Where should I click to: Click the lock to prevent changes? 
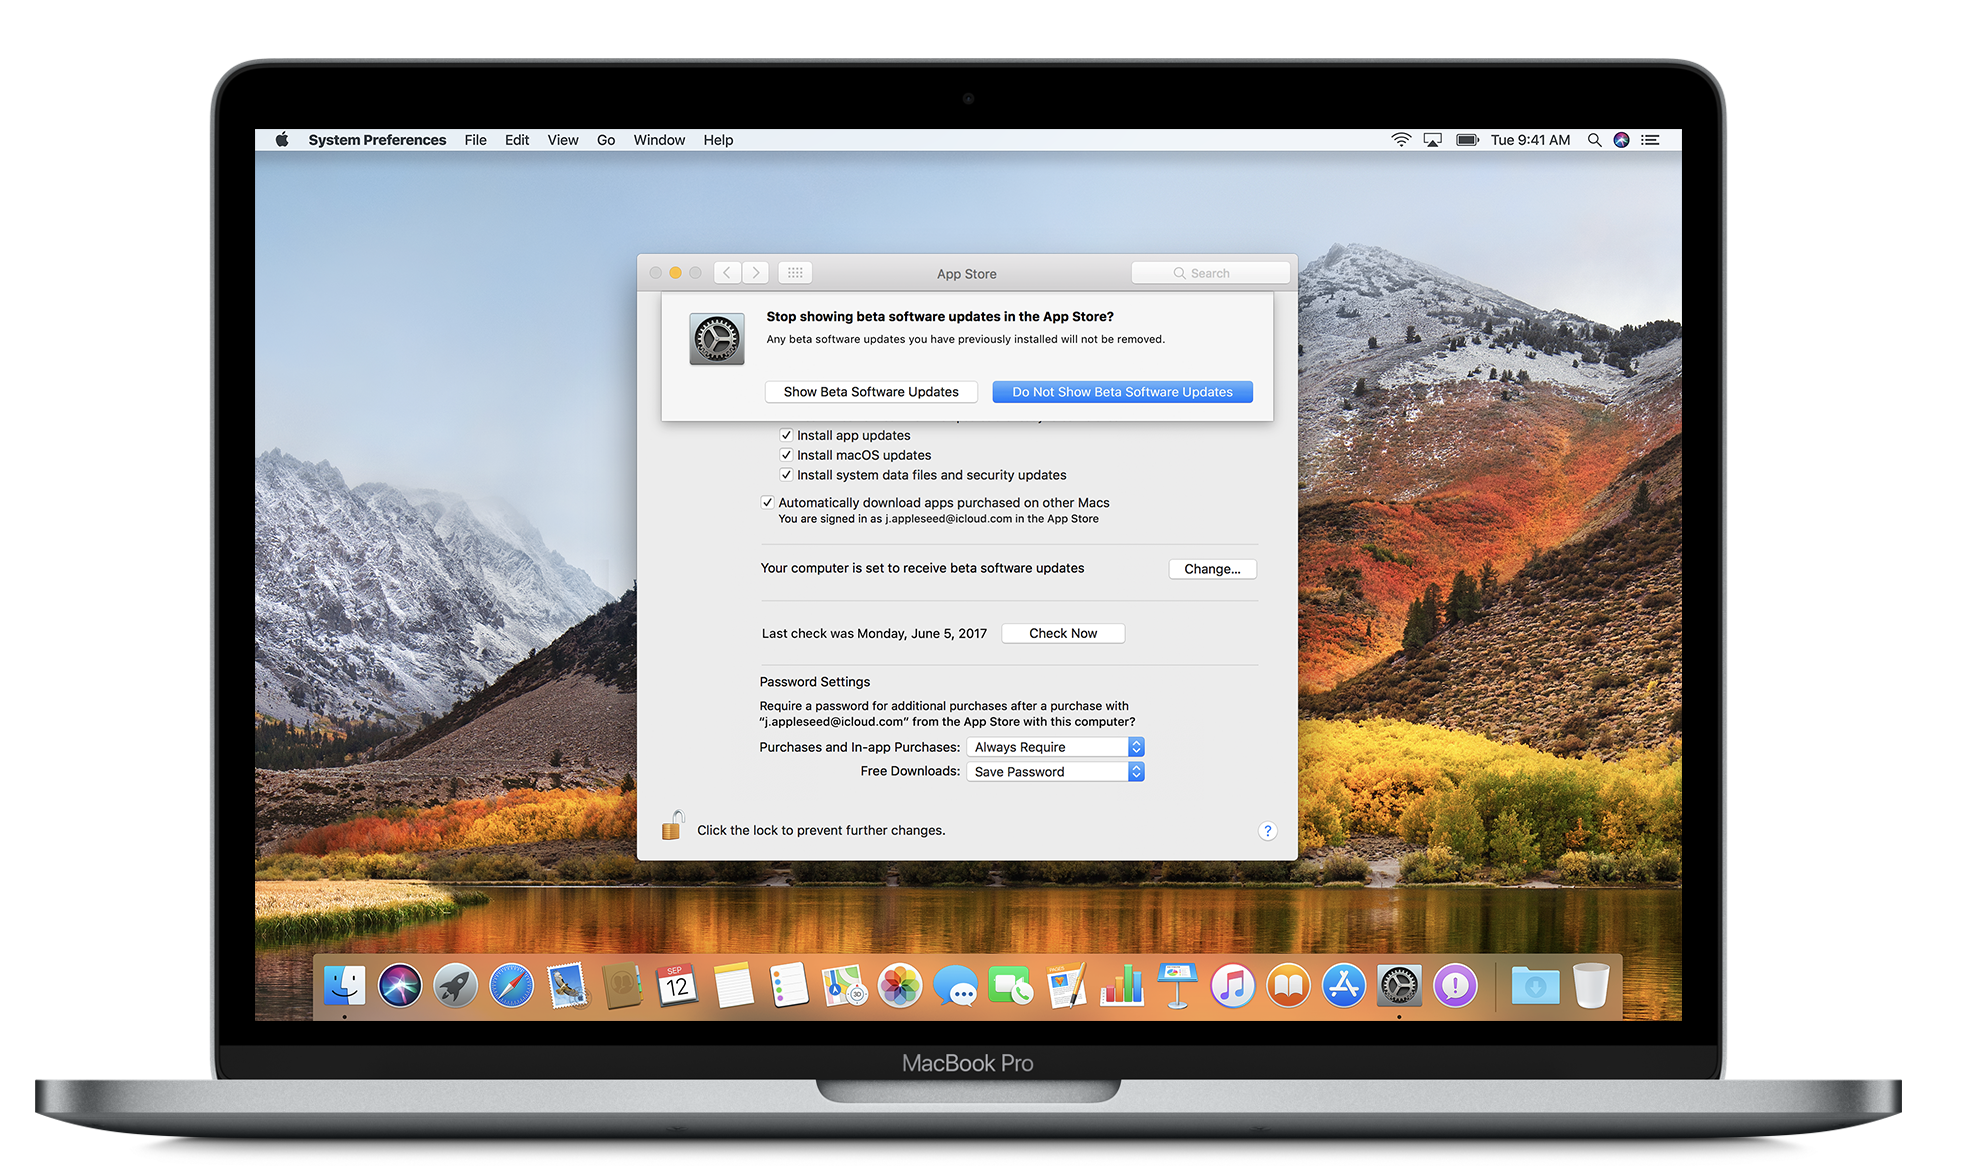(x=672, y=826)
